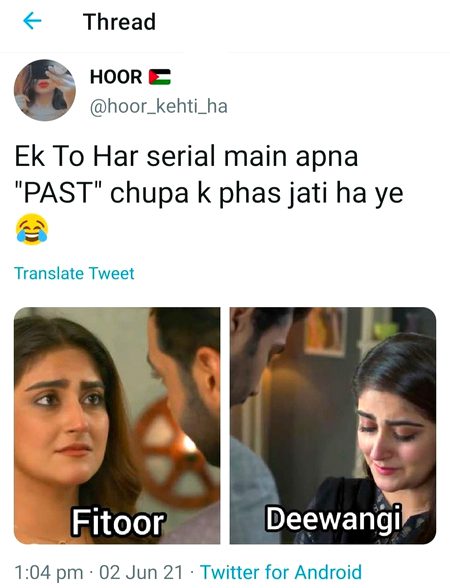Tap the word "PAST" in the tweet
This screenshot has width=450, height=588.
tap(58, 194)
